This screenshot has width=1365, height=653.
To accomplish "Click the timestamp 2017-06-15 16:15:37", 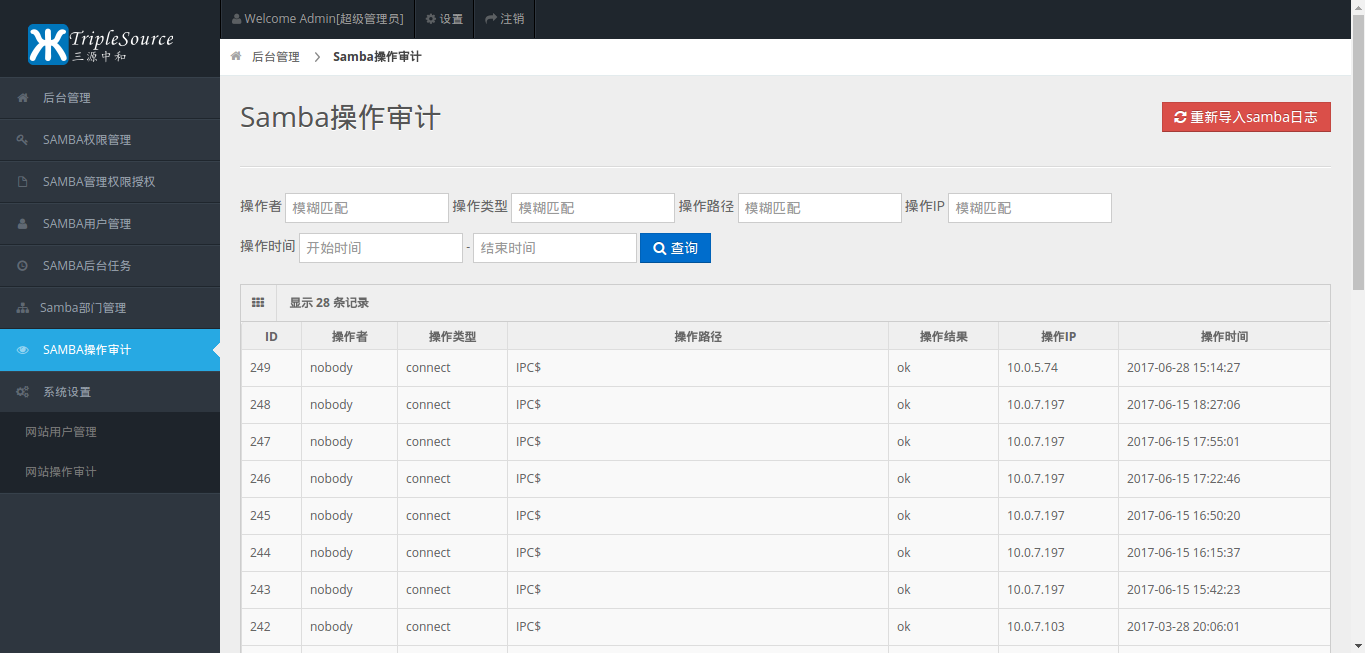I will 1183,553.
